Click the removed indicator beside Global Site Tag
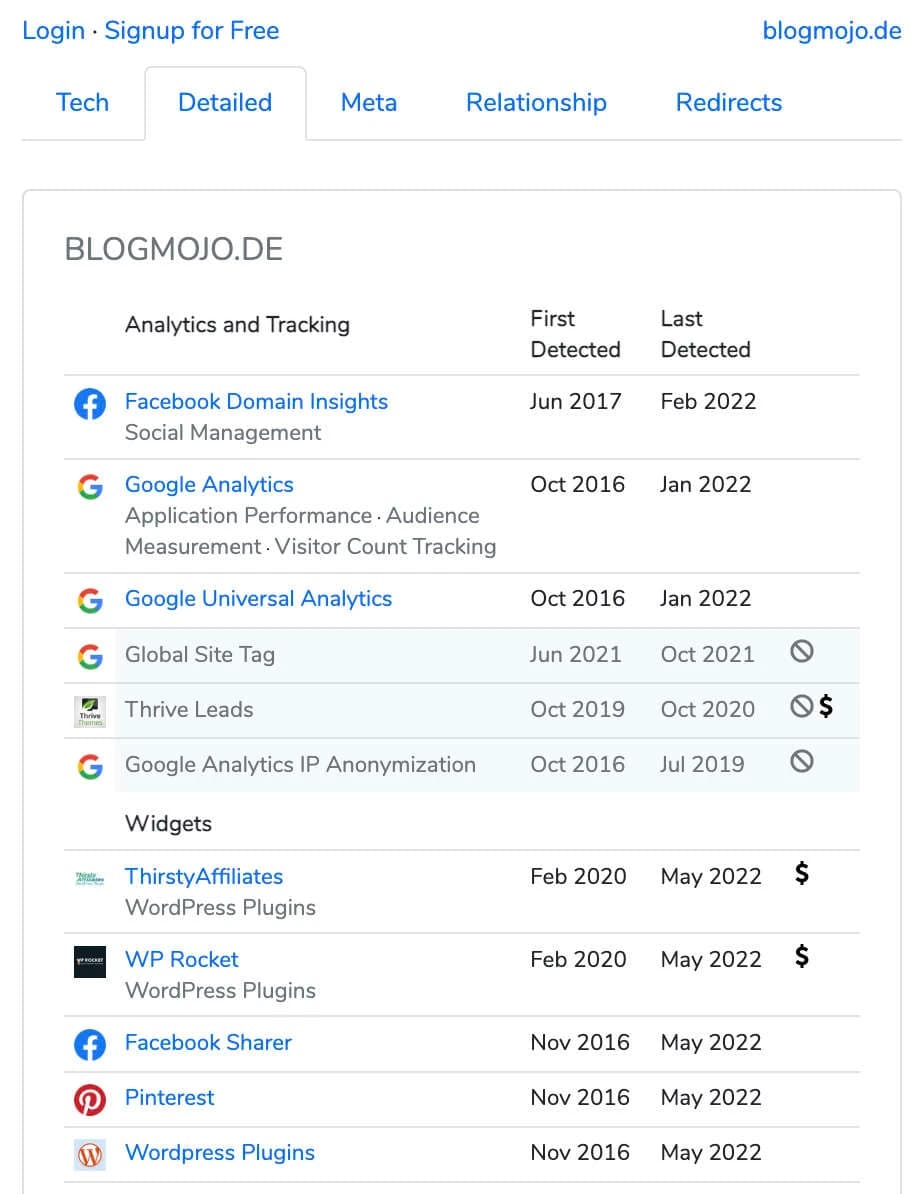Screen dimensions: 924x1194 (x=801, y=651)
